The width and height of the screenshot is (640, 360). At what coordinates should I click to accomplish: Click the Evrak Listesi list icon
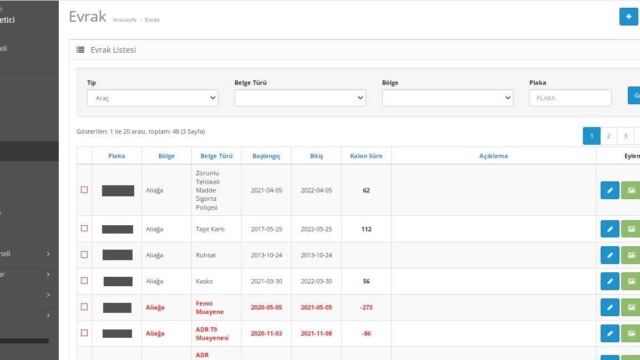pyautogui.click(x=80, y=50)
